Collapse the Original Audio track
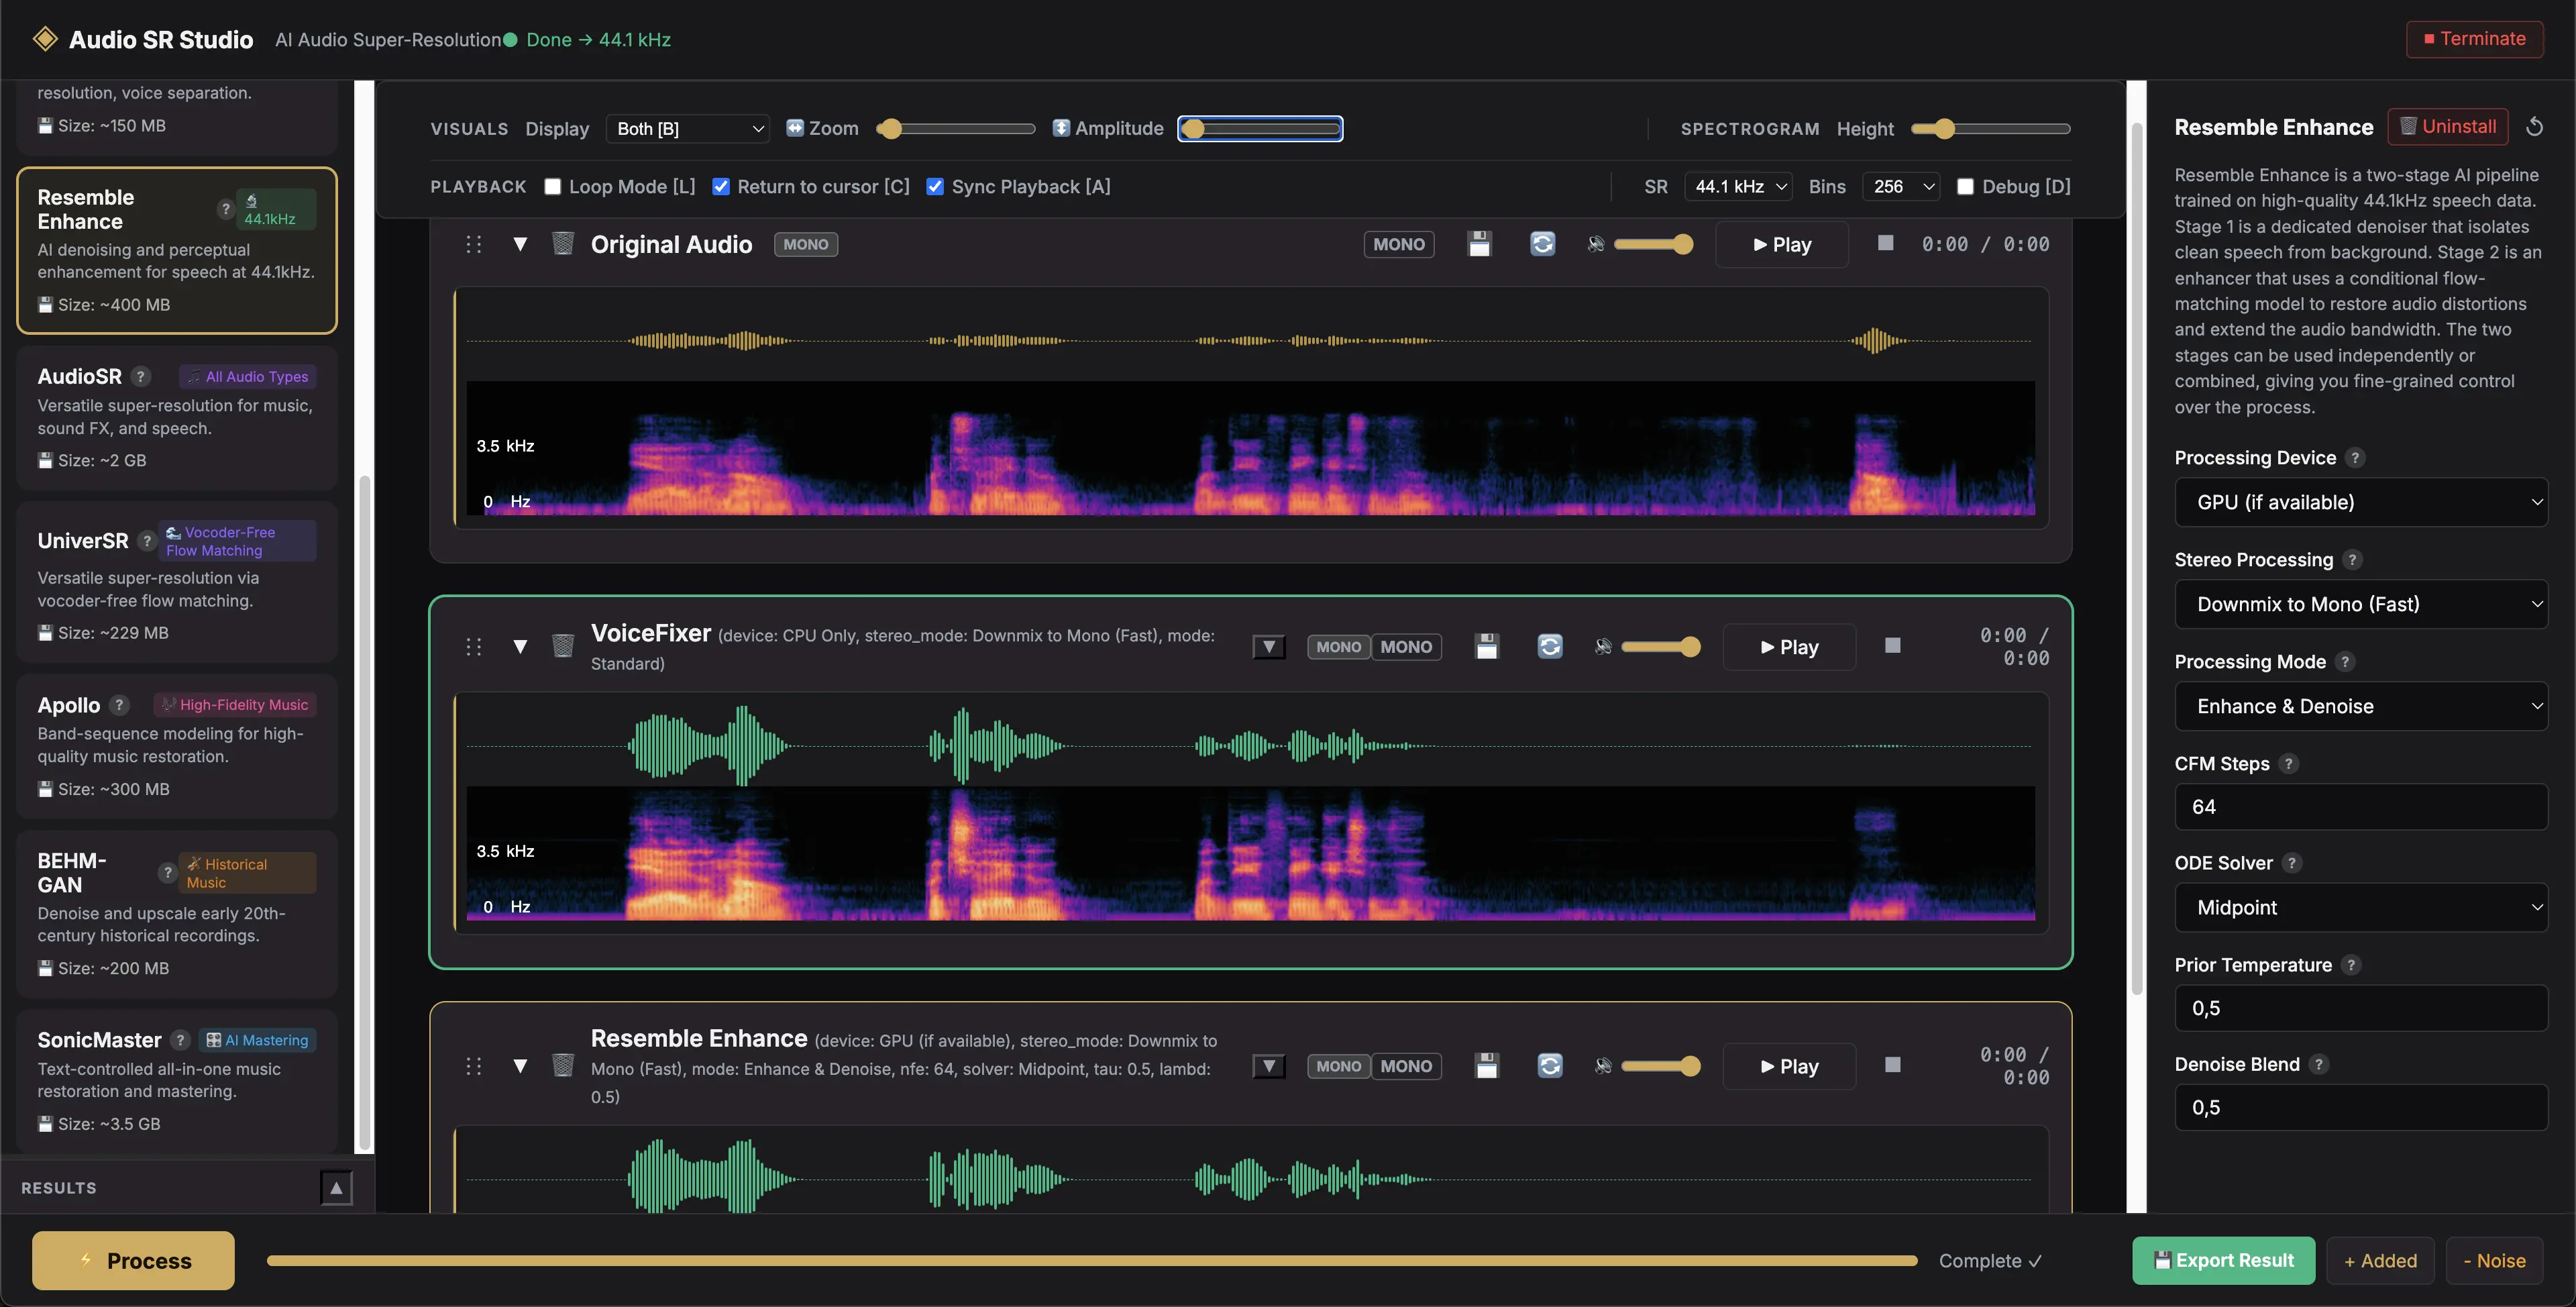This screenshot has height=1307, width=2576. pos(520,244)
